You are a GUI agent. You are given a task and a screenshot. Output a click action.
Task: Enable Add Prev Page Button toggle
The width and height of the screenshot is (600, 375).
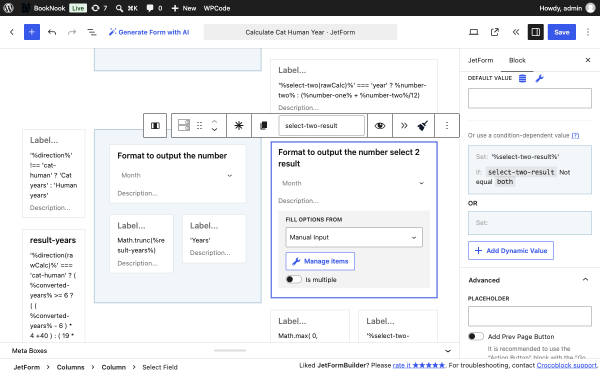click(476, 336)
